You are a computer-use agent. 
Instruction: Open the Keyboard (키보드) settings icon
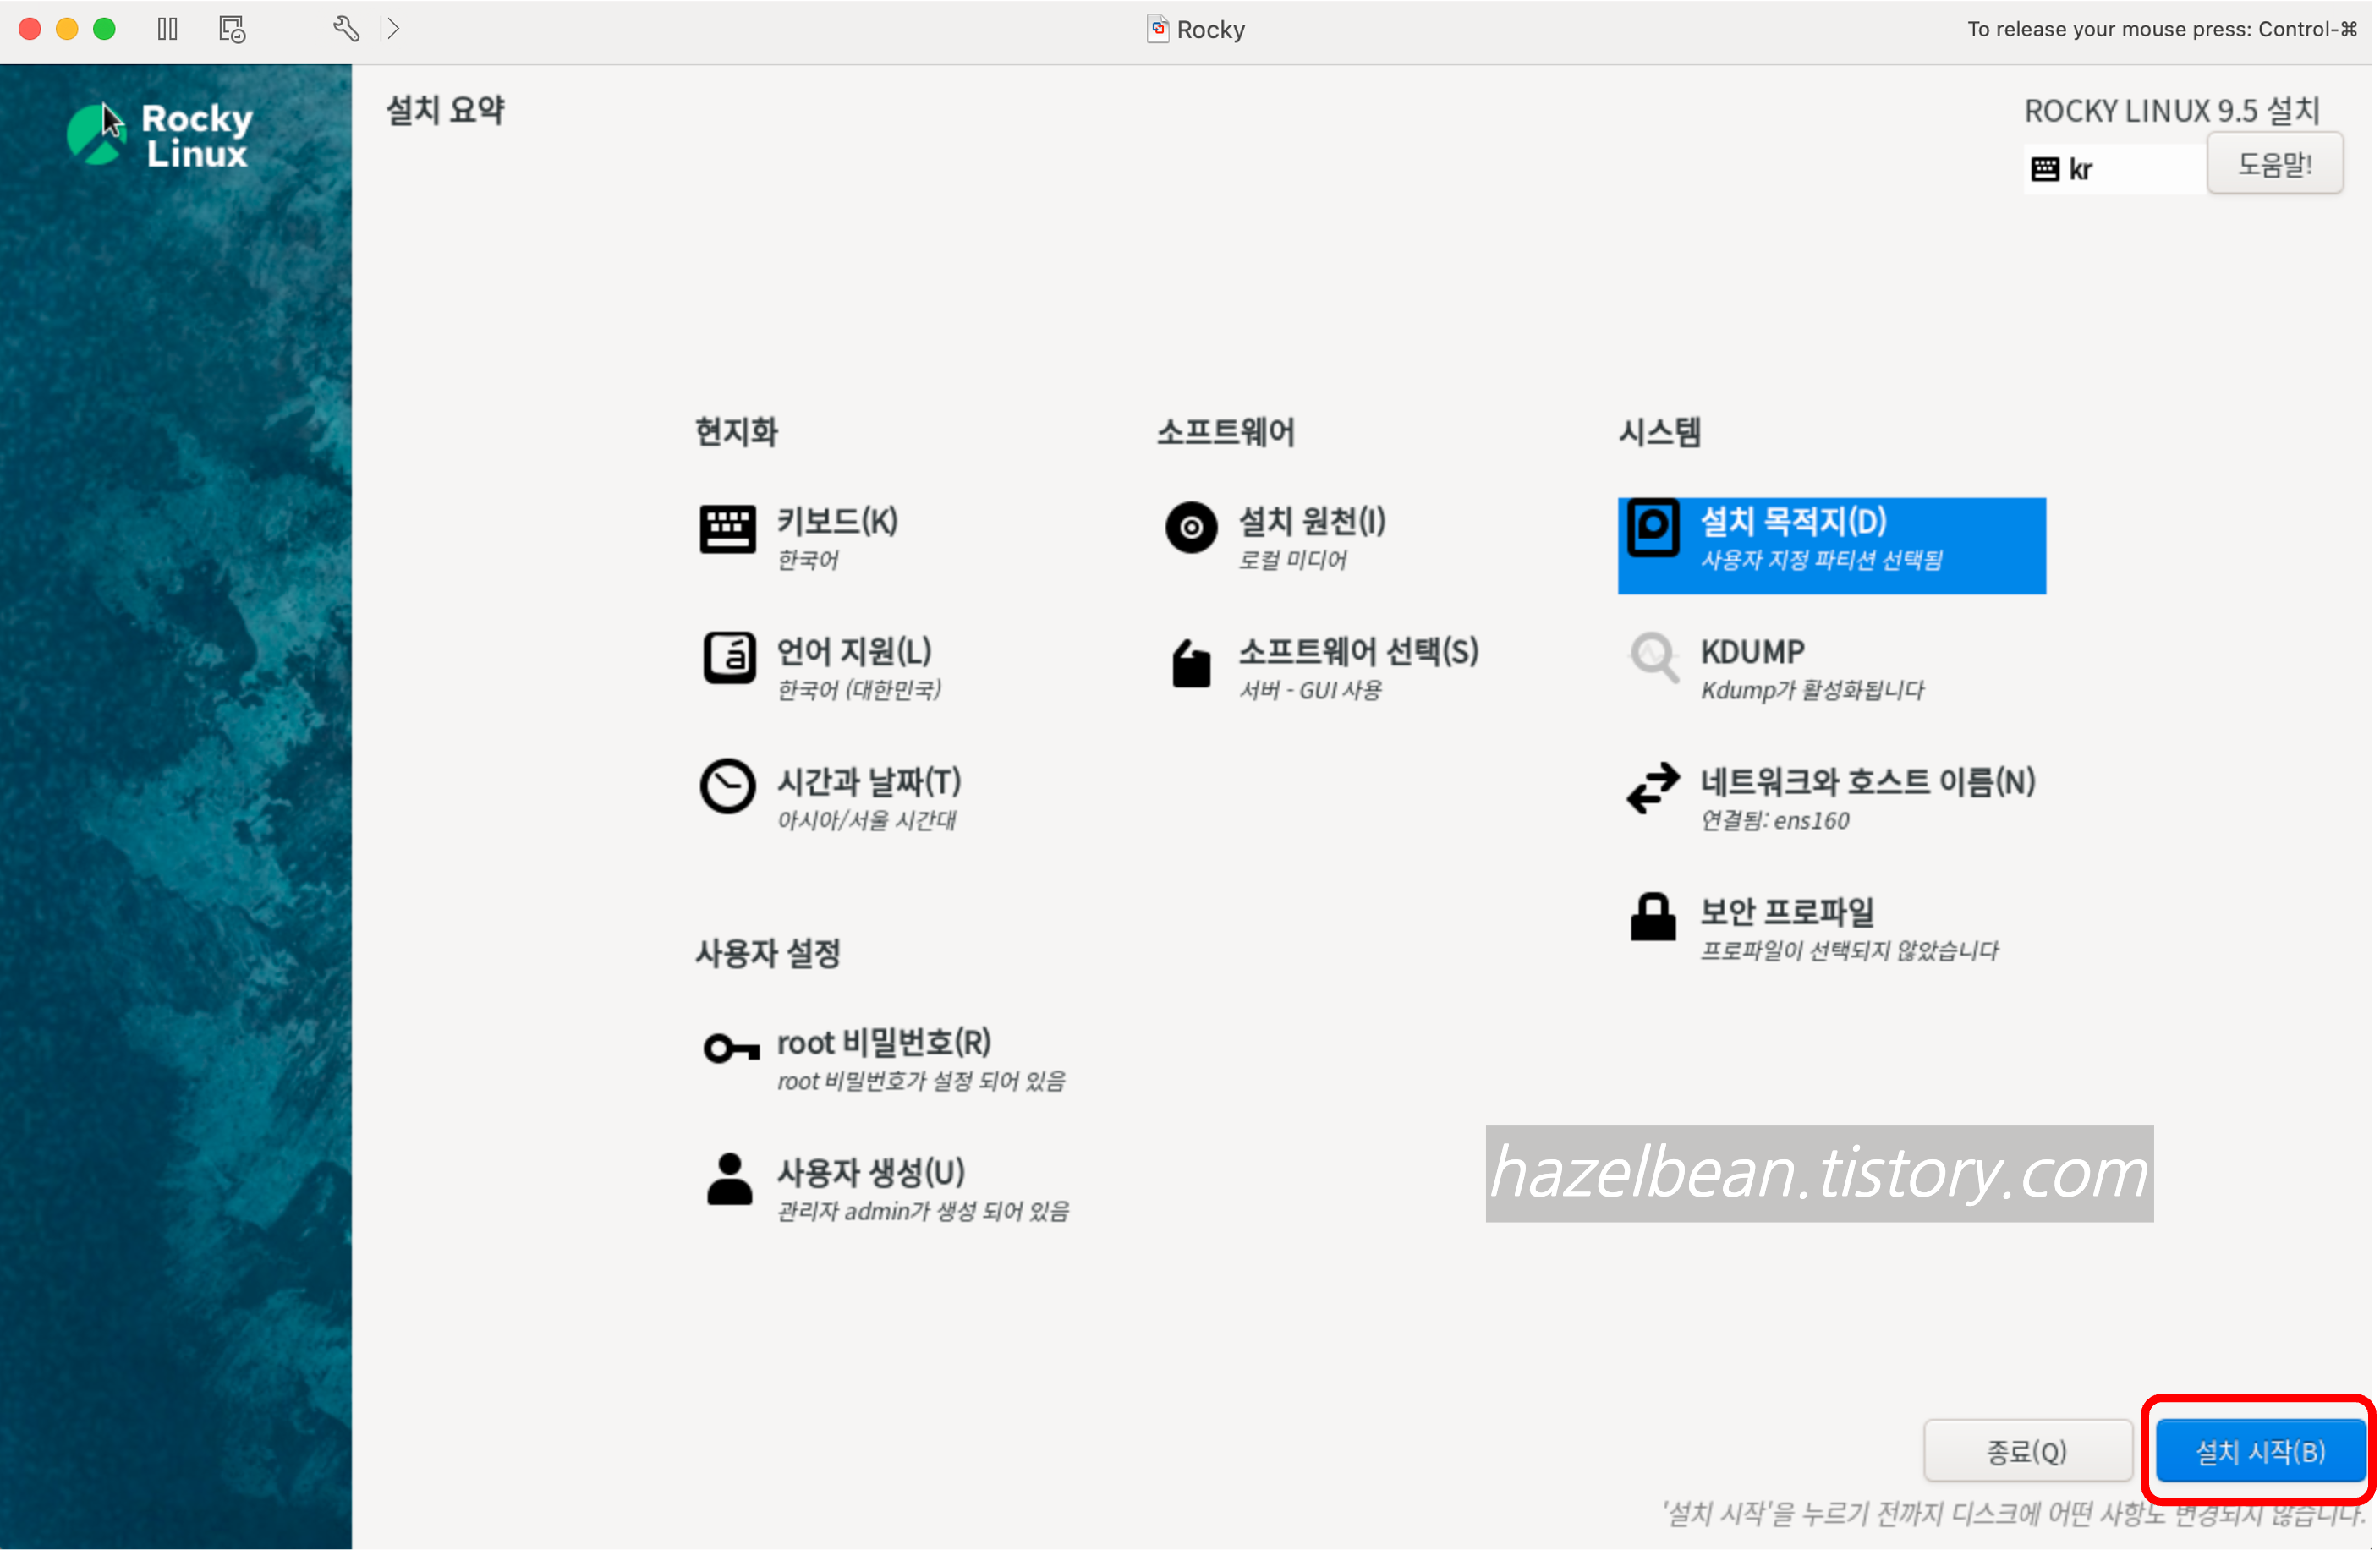(727, 529)
